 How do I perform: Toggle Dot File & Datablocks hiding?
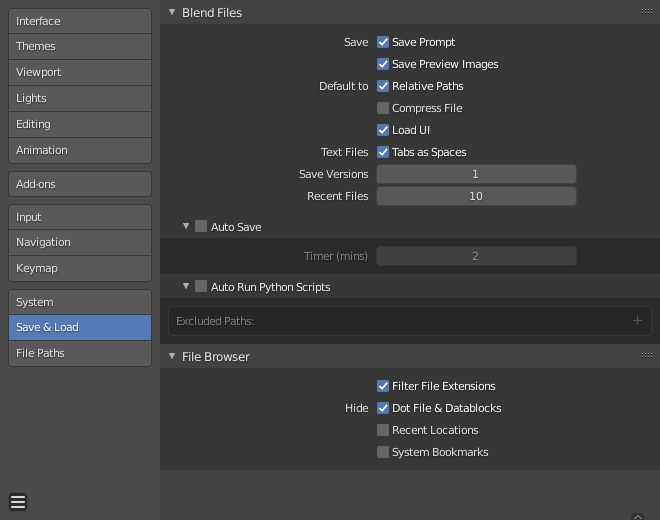383,408
